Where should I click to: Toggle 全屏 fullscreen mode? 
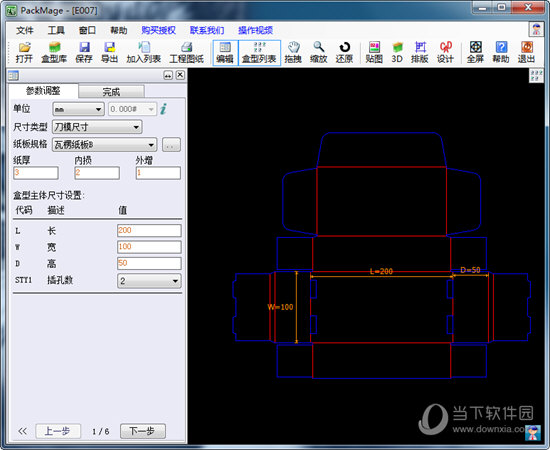475,53
